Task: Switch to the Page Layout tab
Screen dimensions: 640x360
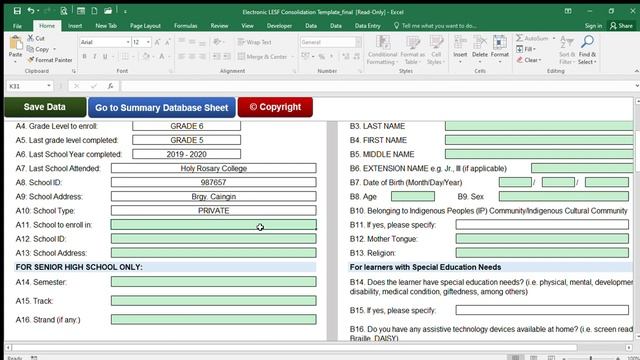Action: click(x=145, y=26)
